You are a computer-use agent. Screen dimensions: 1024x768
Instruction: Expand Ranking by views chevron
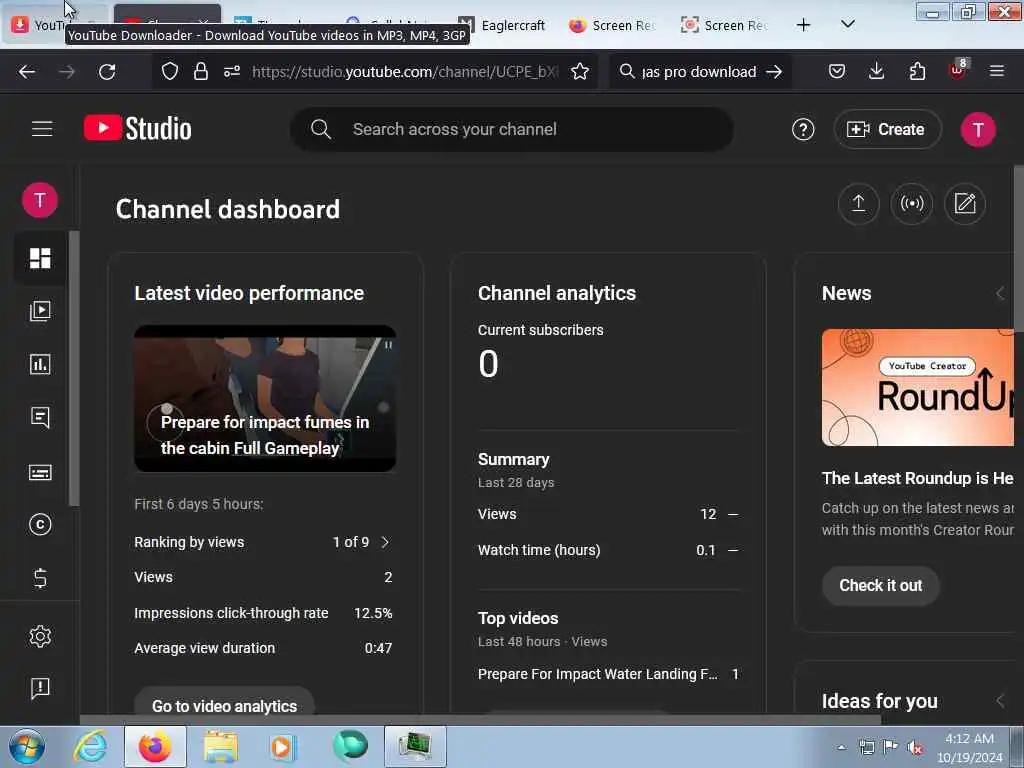coord(385,542)
